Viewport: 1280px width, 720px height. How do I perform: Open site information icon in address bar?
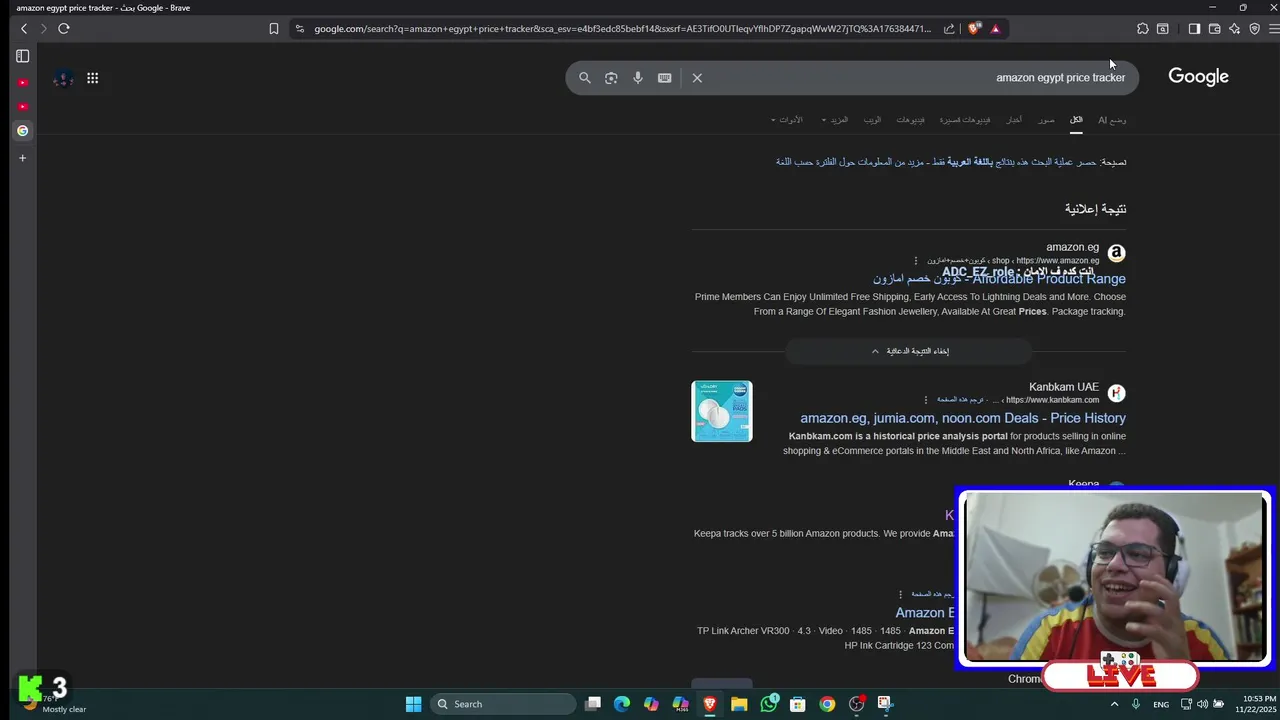tap(300, 29)
